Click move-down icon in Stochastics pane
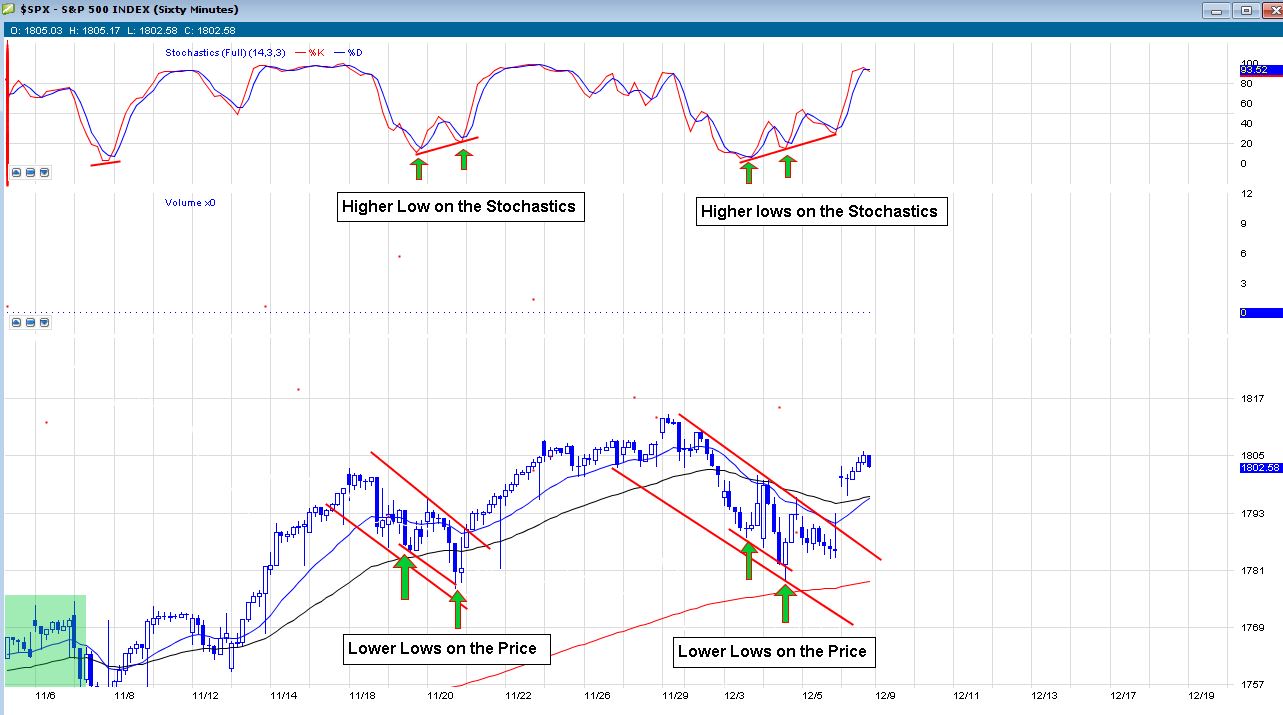Viewport: 1283px width, 715px height. coord(43,172)
